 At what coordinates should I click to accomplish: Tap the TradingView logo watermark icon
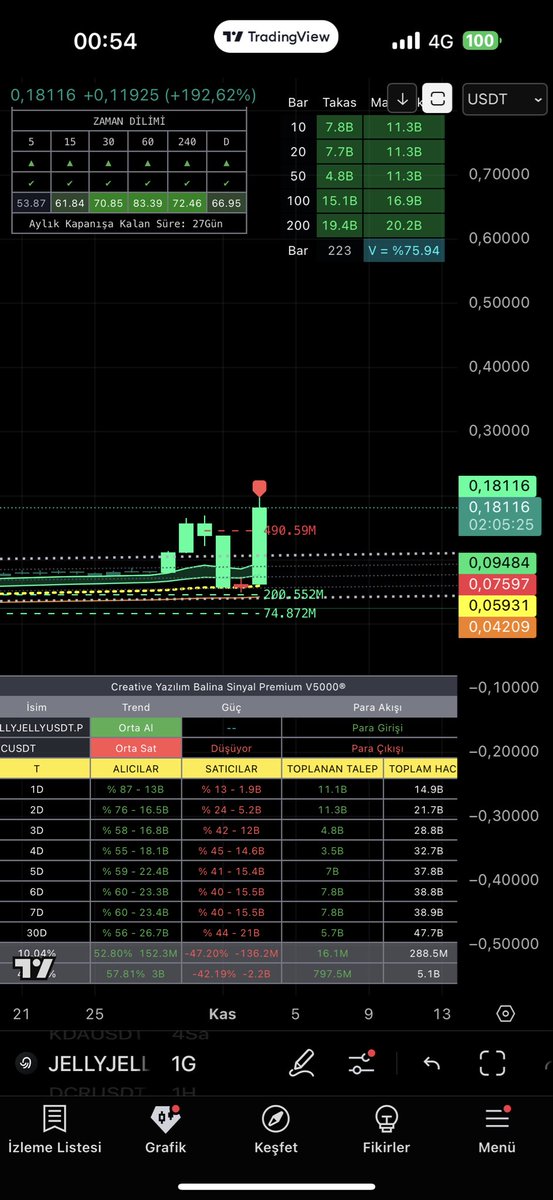33,969
